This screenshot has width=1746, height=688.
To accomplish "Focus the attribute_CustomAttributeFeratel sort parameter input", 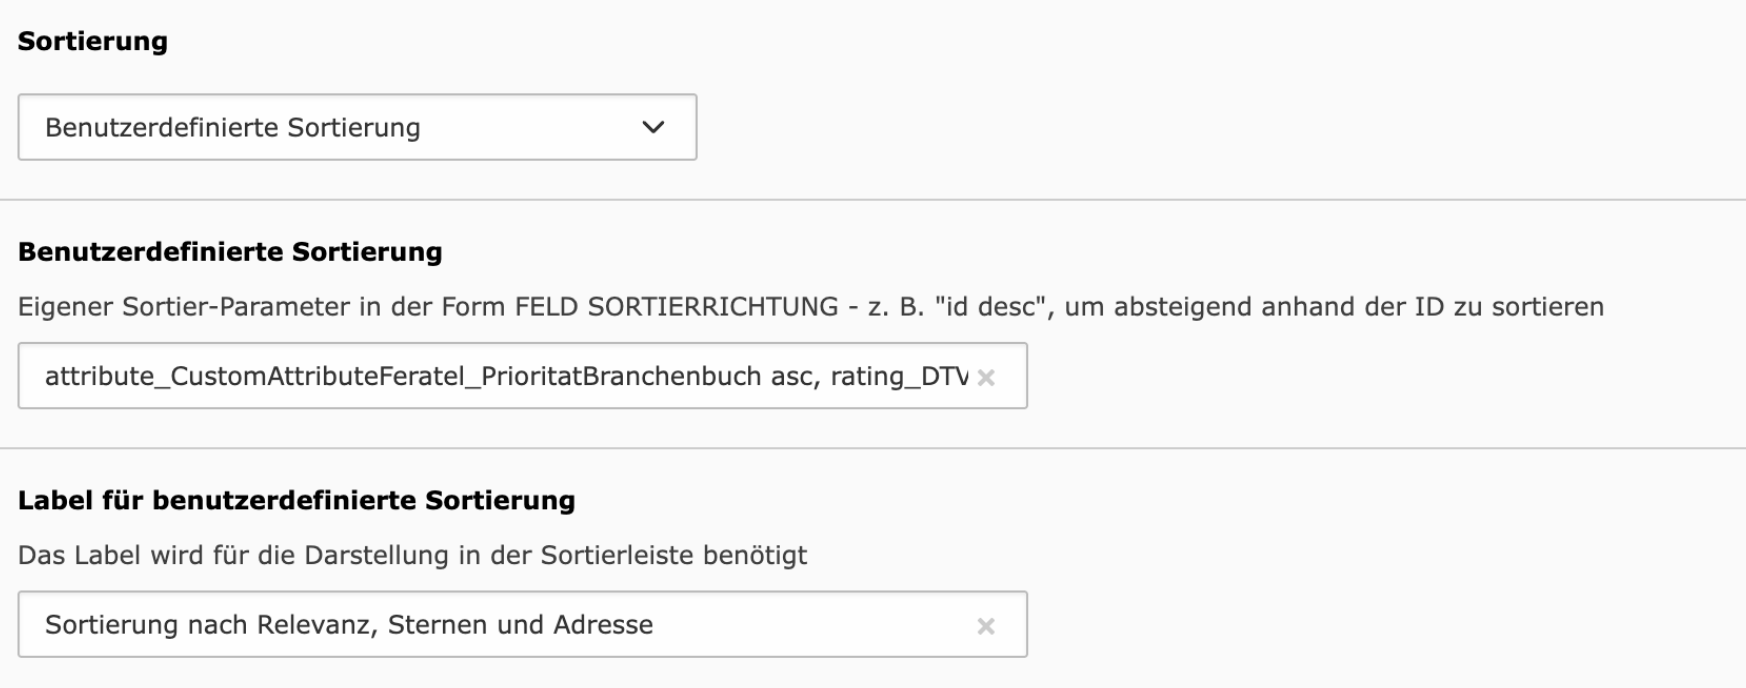I will (522, 376).
